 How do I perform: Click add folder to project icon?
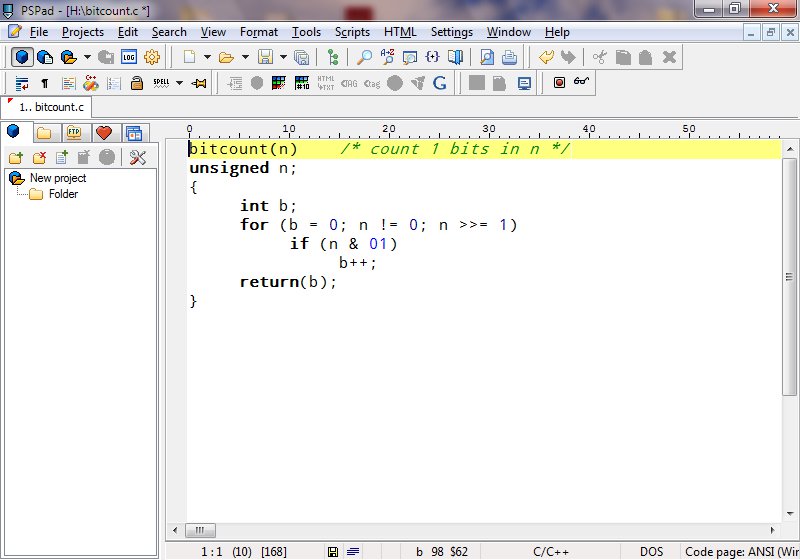click(x=16, y=158)
